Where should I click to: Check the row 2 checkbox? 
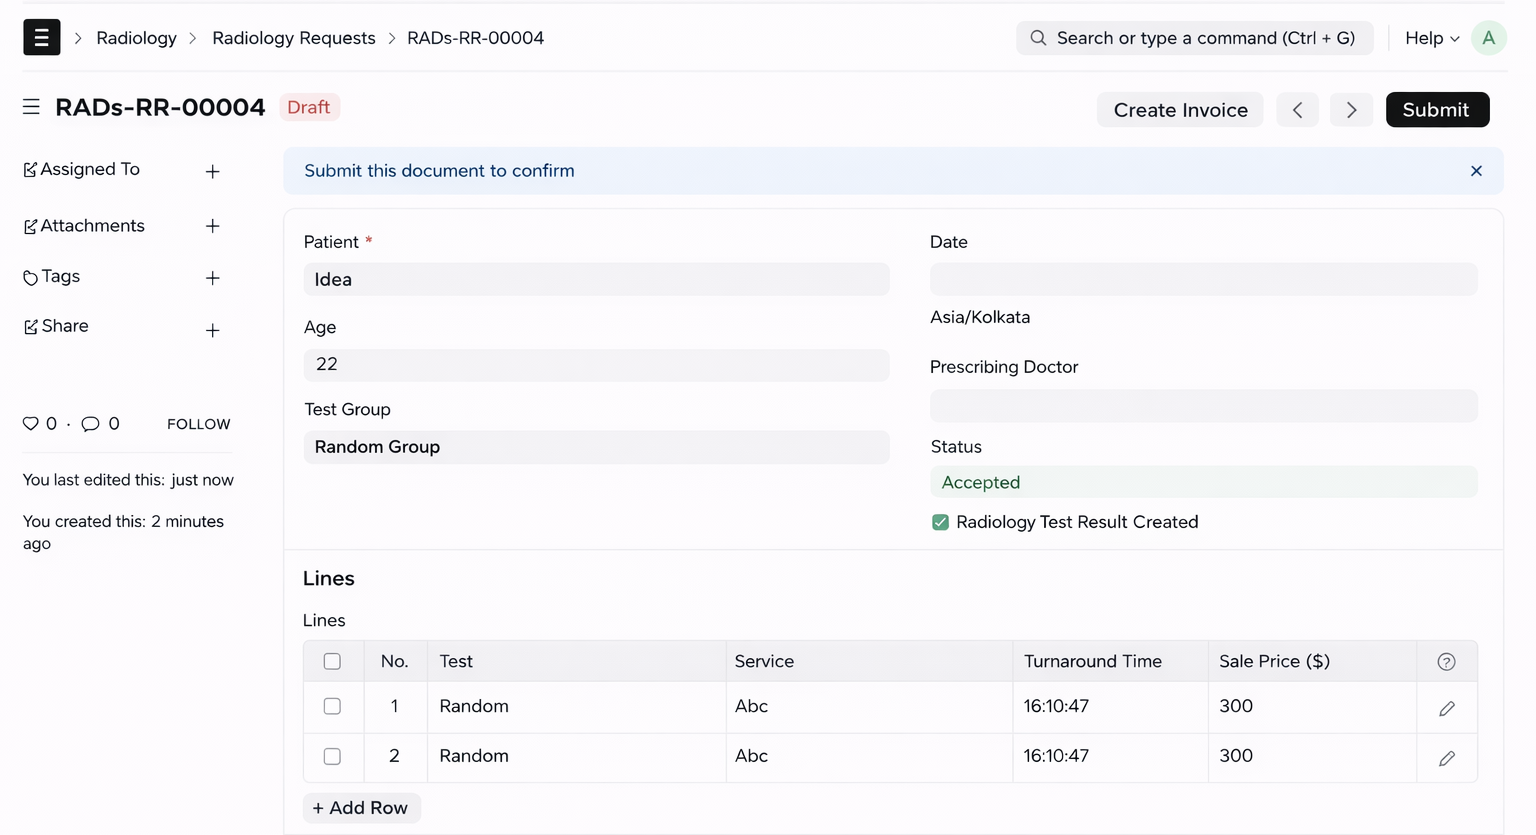332,756
